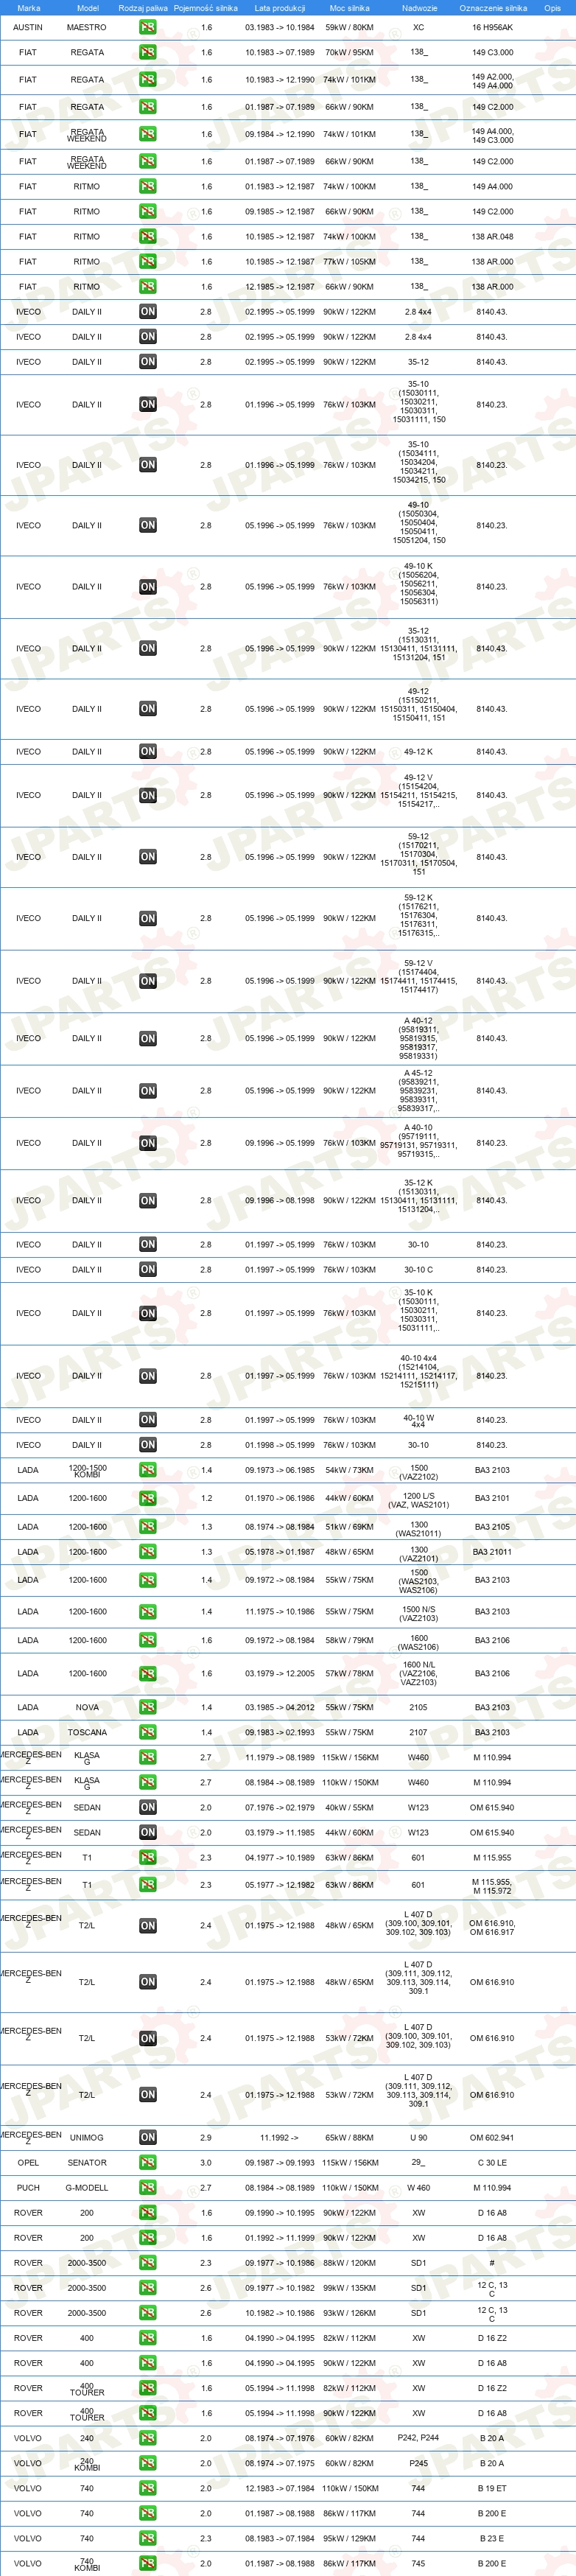Click petrol icon in Lada Toscana row
Viewport: 576px width, 2576px height.
point(148,1733)
